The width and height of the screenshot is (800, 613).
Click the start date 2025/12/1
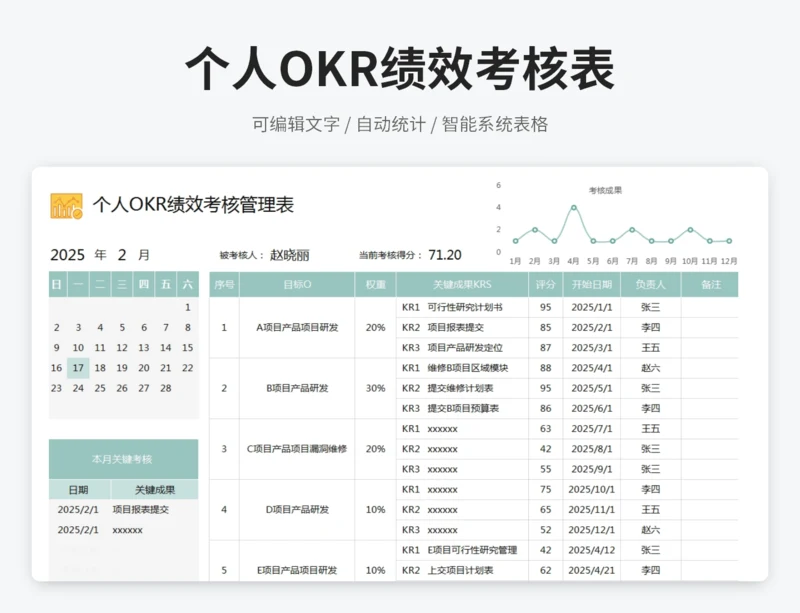click(x=592, y=530)
